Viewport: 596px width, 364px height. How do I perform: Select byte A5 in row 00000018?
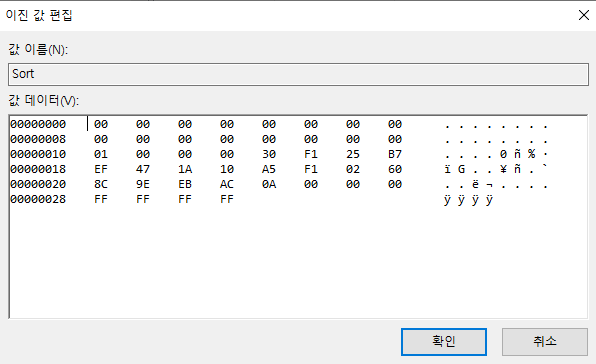coord(269,169)
